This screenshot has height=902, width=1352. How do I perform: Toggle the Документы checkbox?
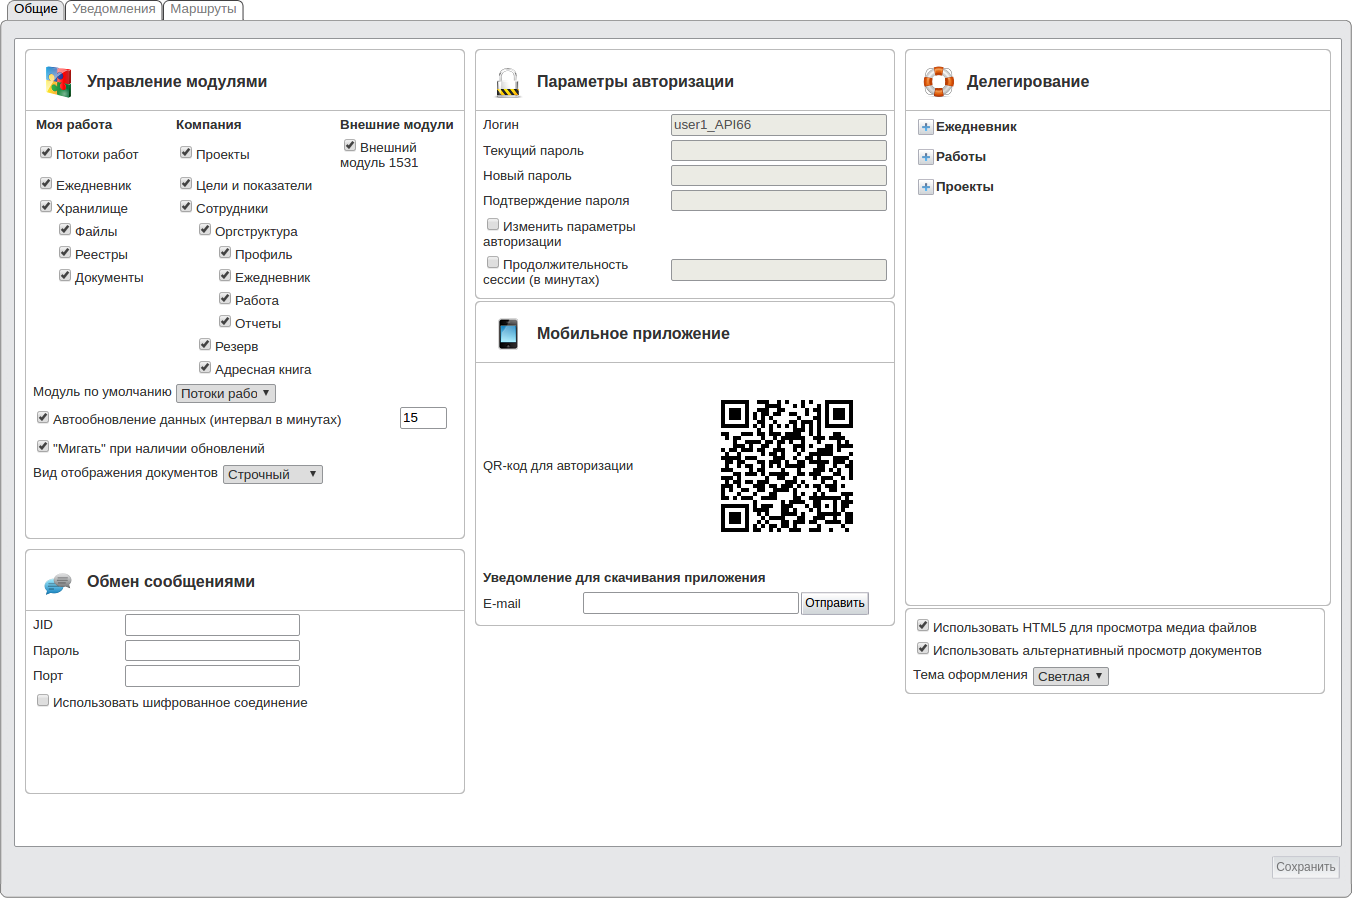(x=65, y=275)
